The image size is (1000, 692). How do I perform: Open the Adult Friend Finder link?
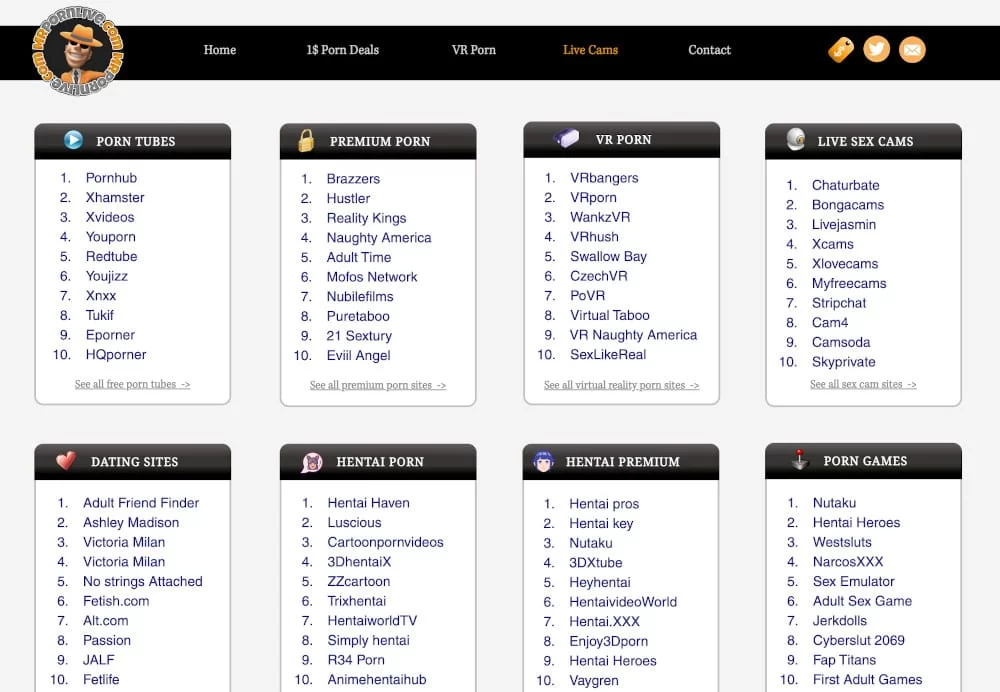click(x=141, y=503)
